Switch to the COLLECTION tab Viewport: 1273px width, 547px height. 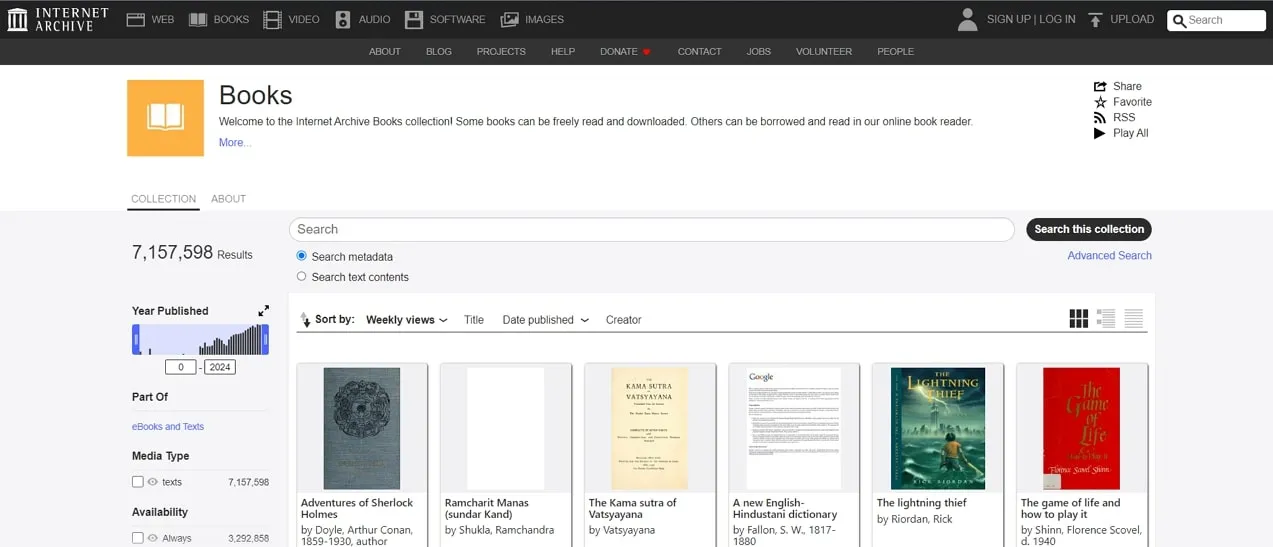coord(164,199)
